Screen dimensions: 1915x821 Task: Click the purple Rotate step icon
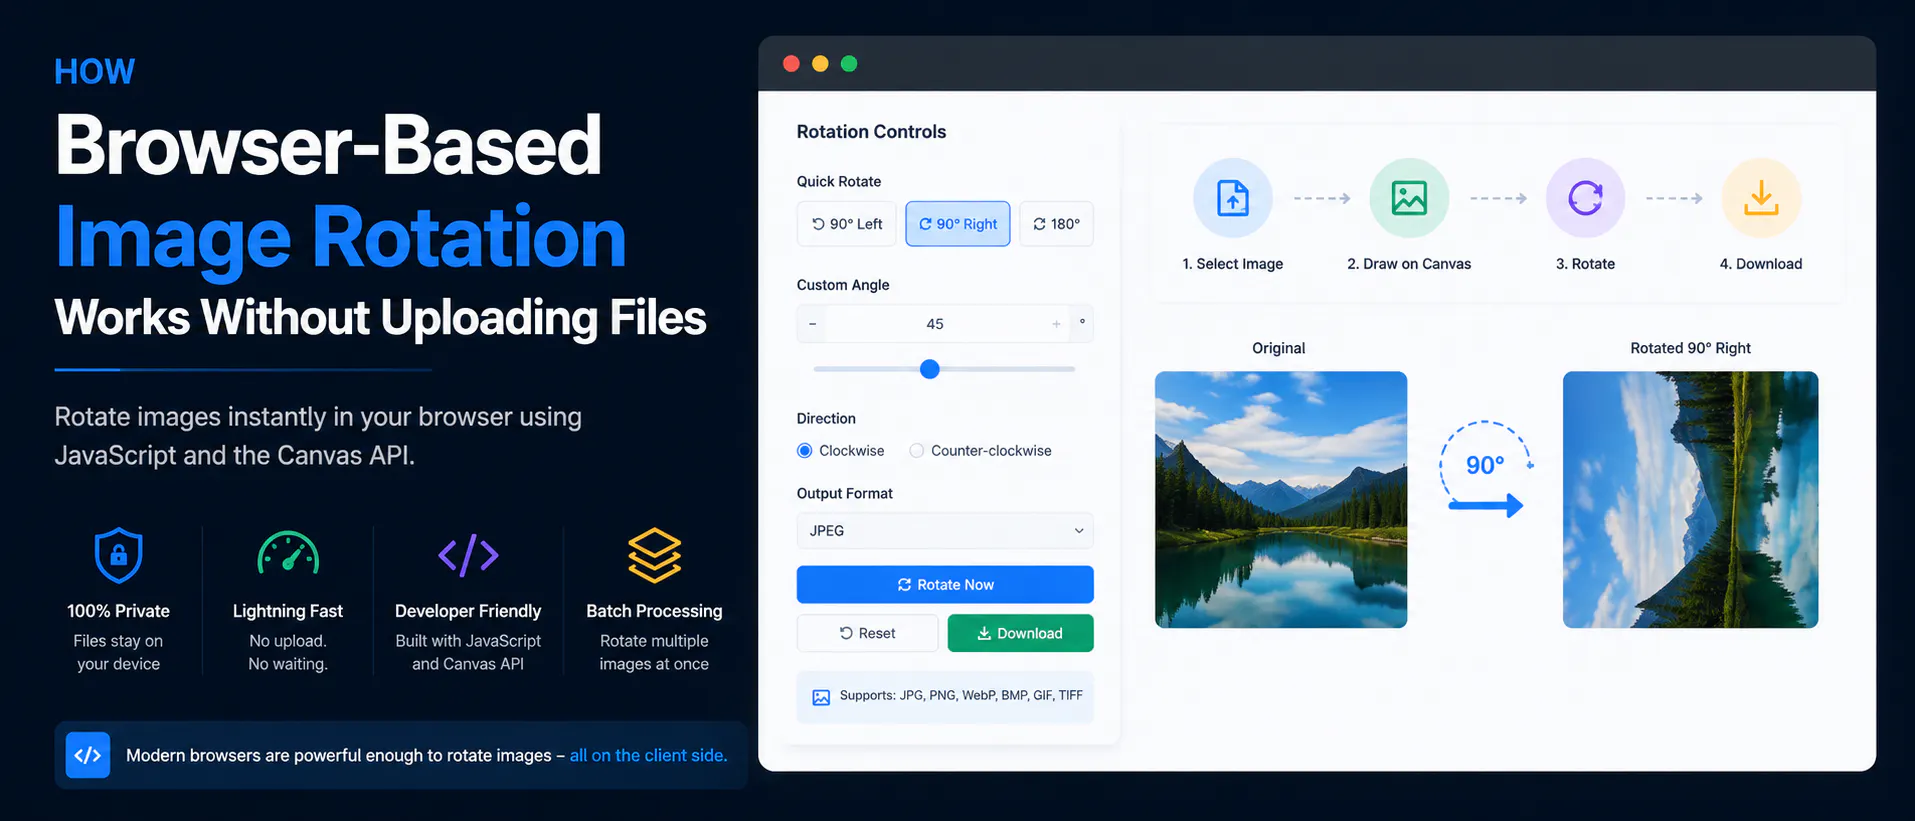pos(1585,198)
